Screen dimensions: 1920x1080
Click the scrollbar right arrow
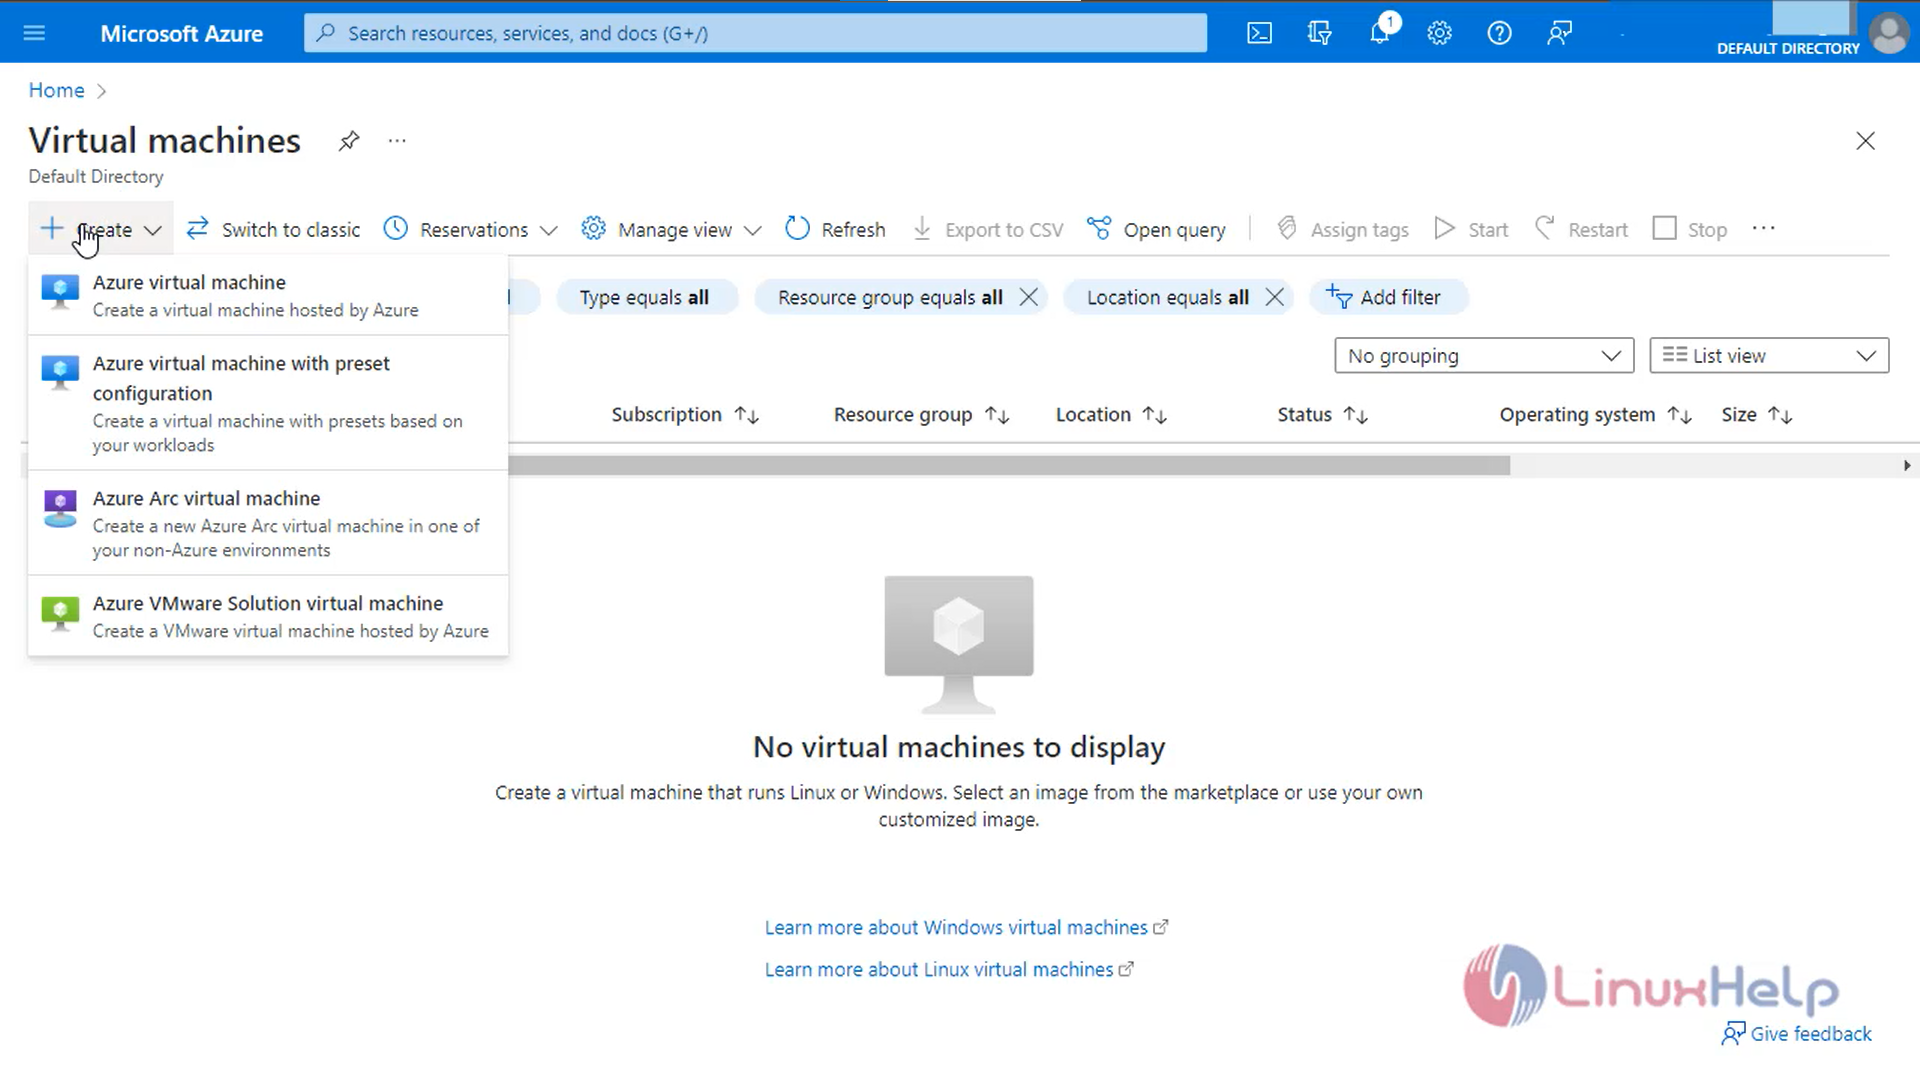[x=1906, y=465]
